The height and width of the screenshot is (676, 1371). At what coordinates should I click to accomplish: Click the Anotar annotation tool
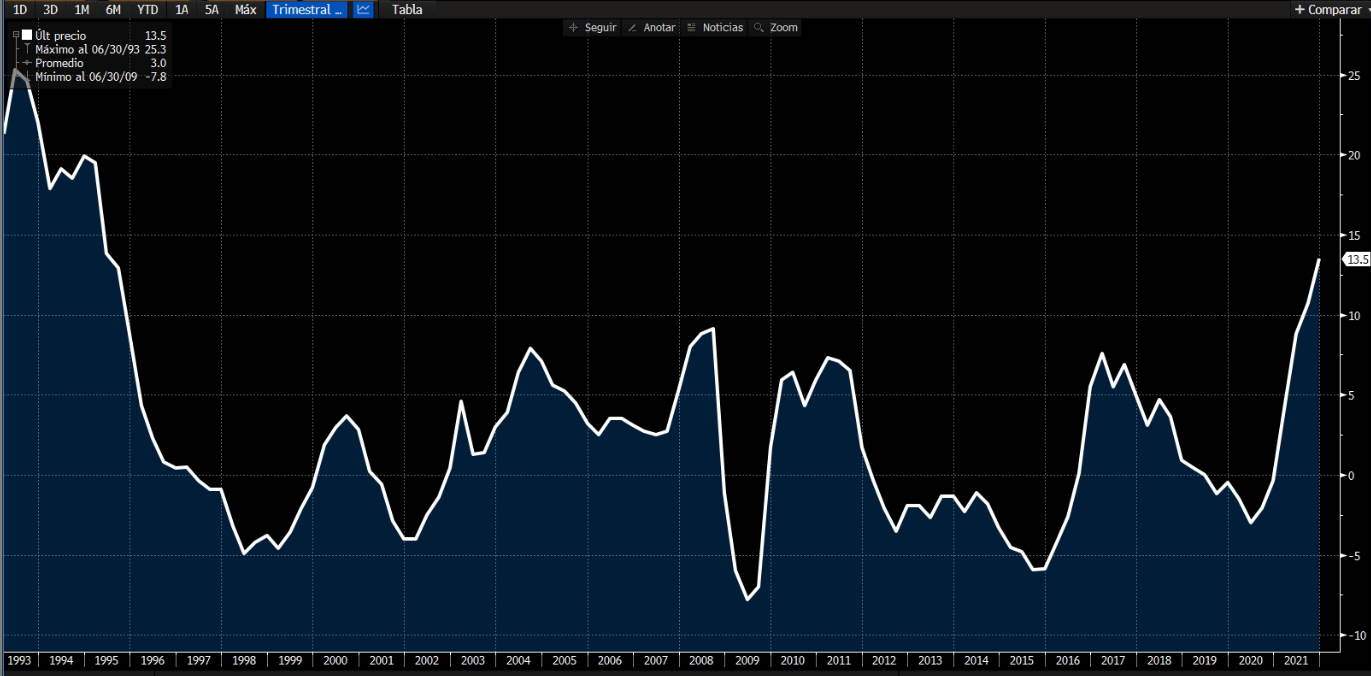click(651, 27)
